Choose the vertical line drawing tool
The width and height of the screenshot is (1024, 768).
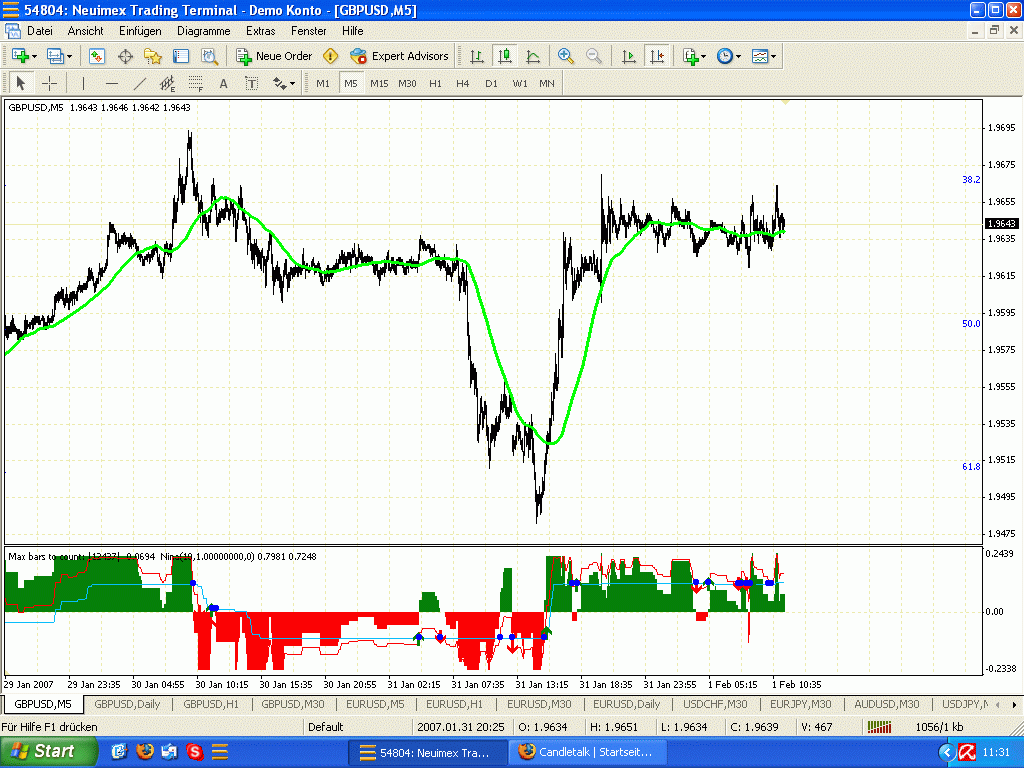(x=83, y=83)
